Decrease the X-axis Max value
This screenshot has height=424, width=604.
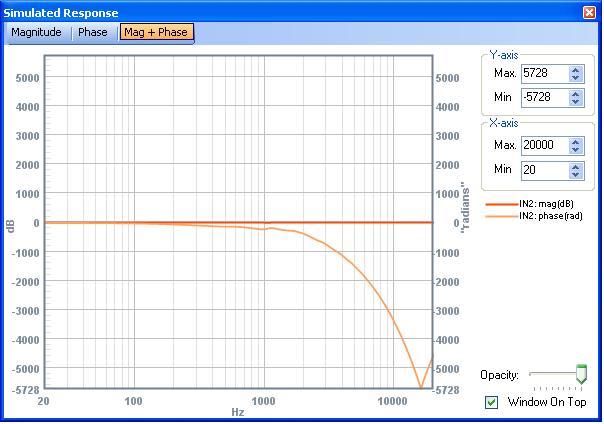point(576,150)
